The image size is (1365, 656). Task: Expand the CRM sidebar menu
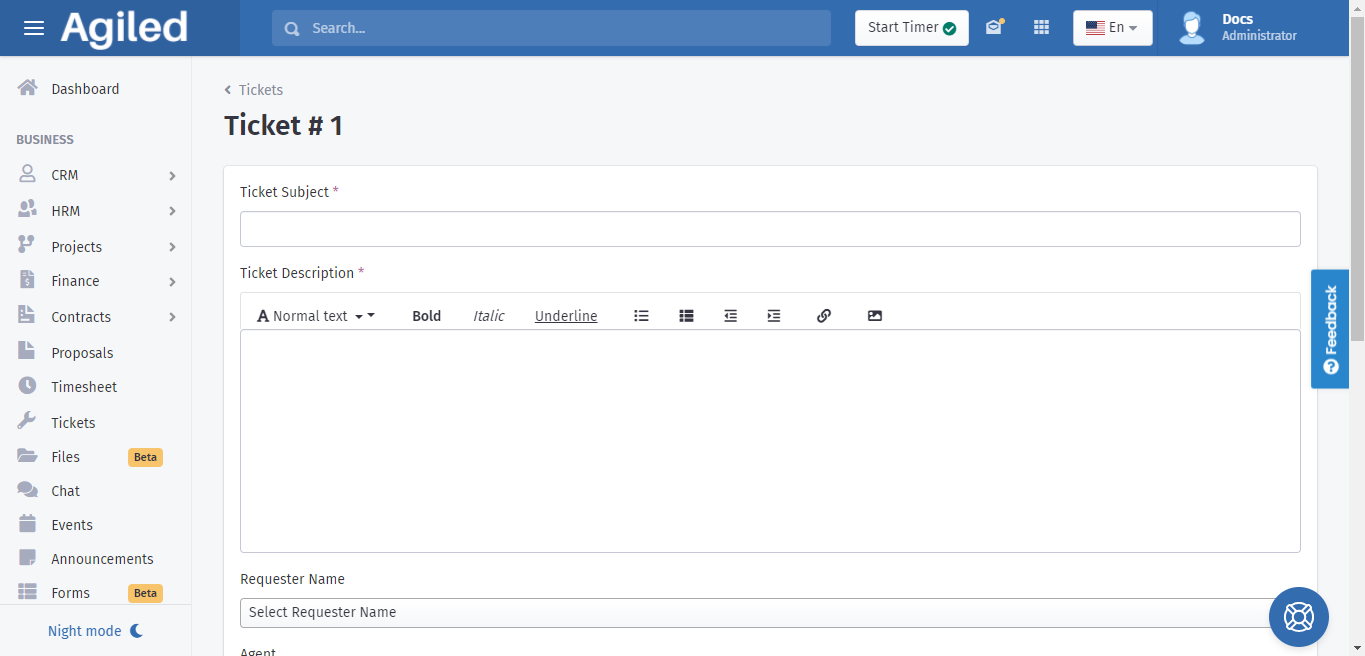[96, 175]
